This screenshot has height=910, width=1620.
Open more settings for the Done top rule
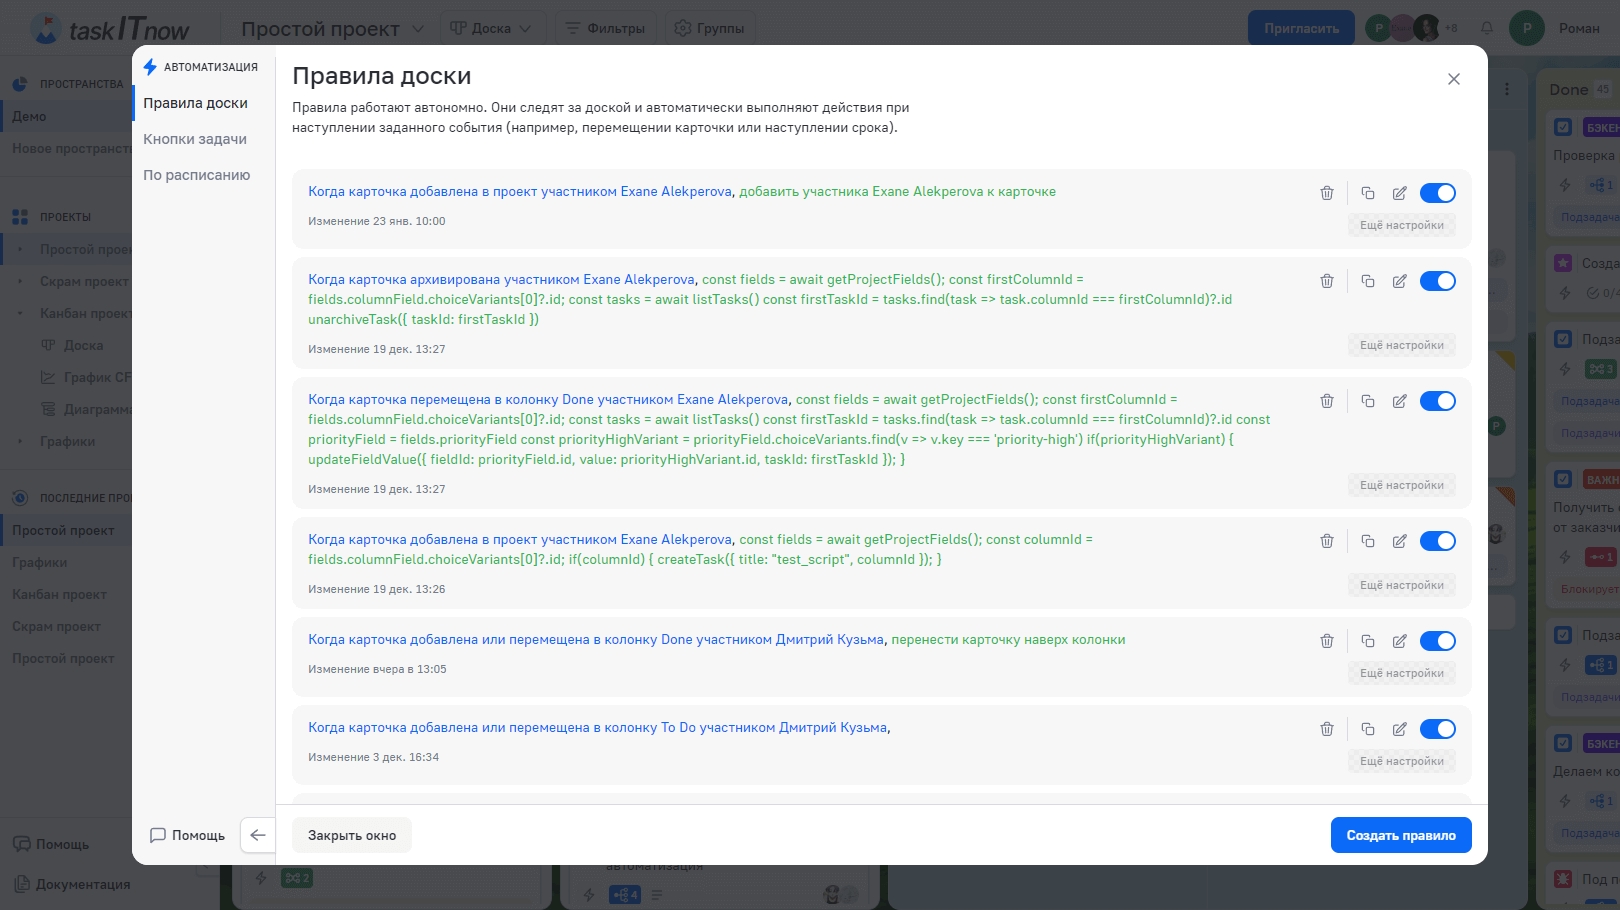(x=1401, y=673)
